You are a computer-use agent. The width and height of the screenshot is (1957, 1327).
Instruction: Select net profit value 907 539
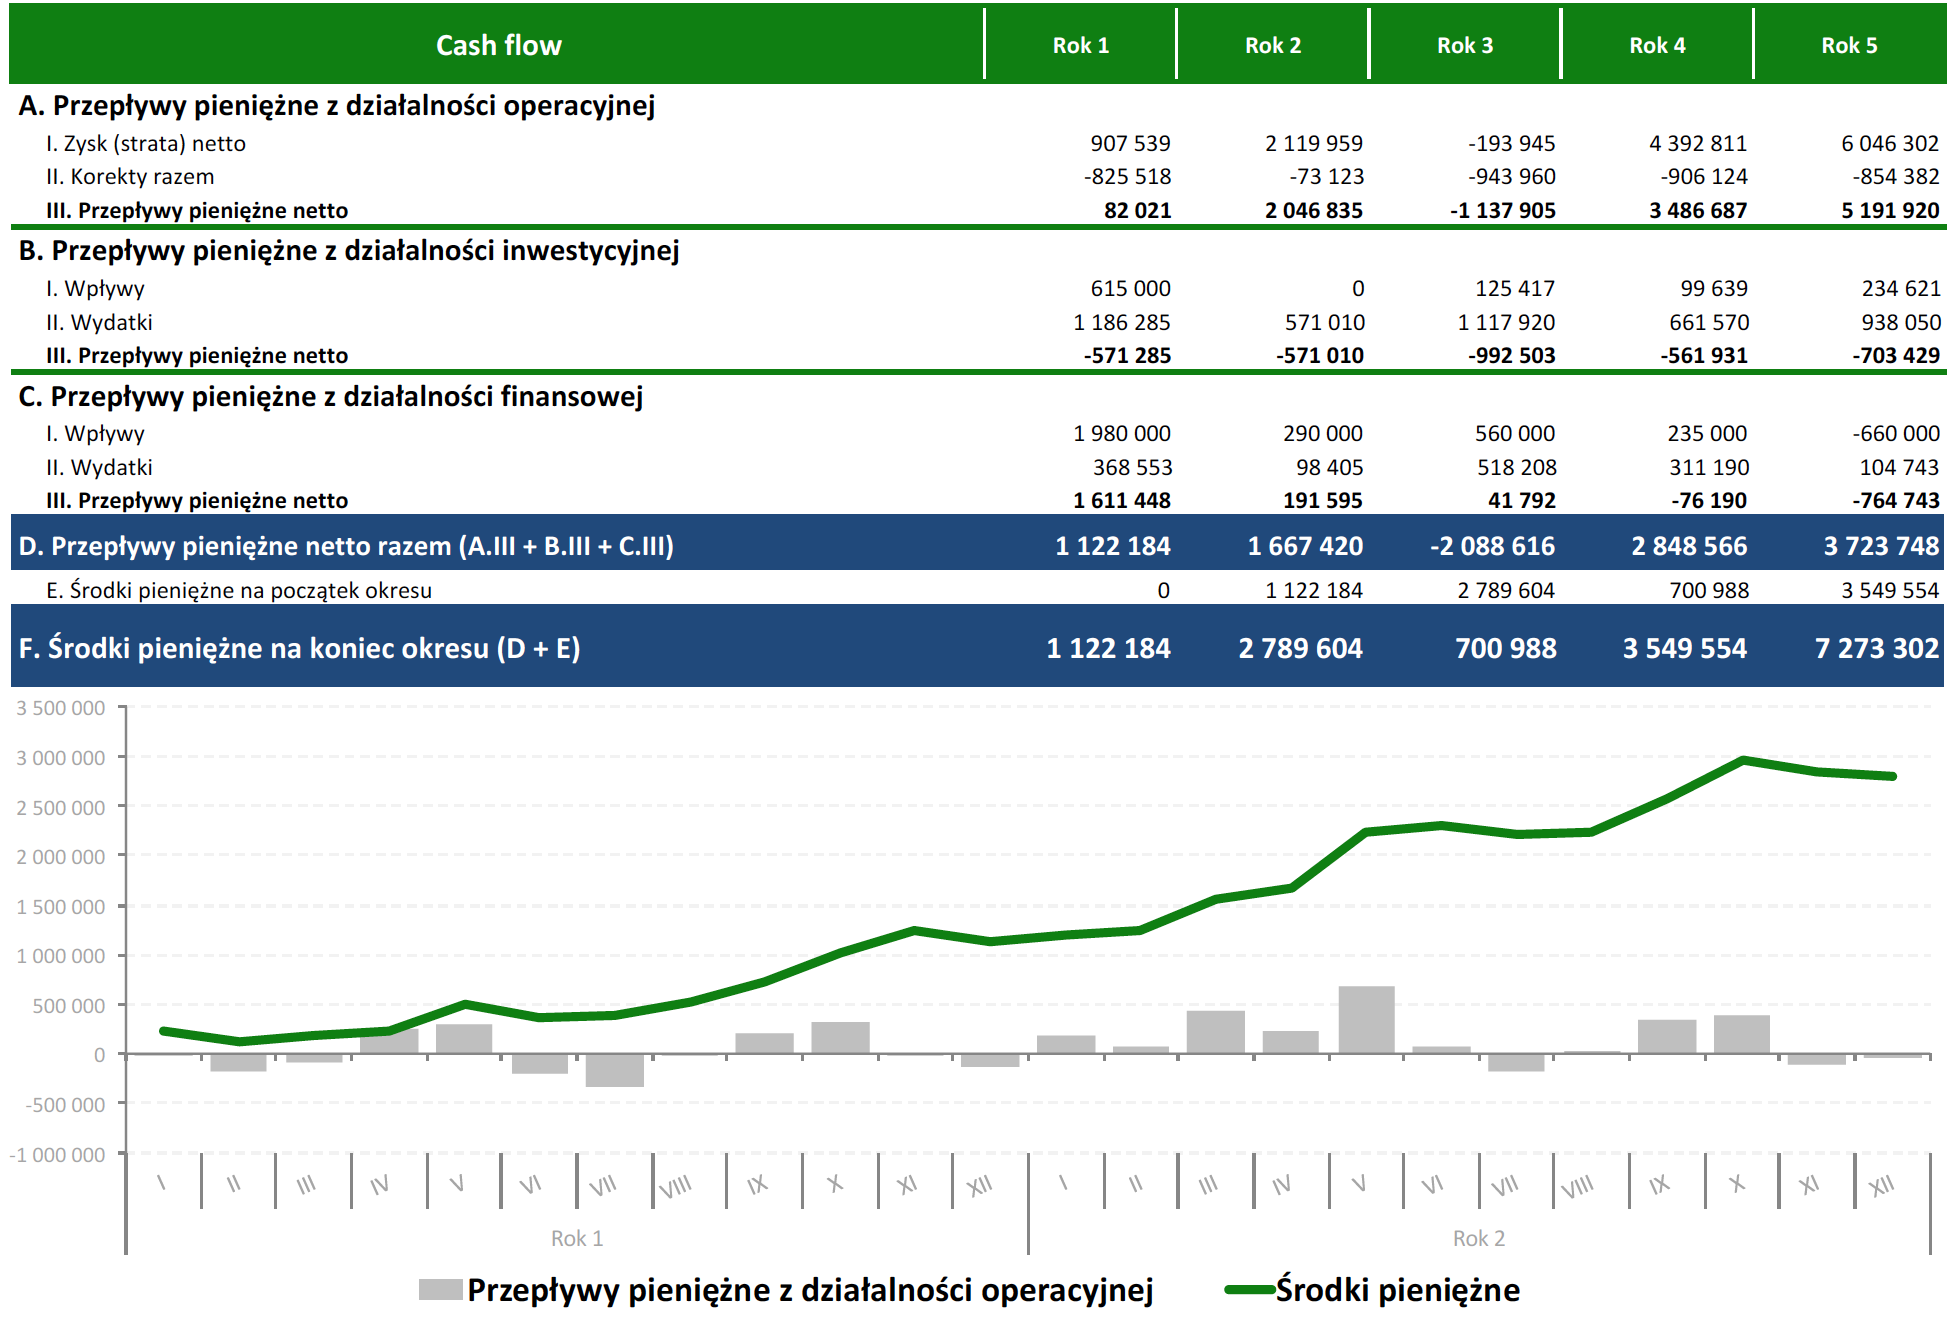(x=1130, y=144)
